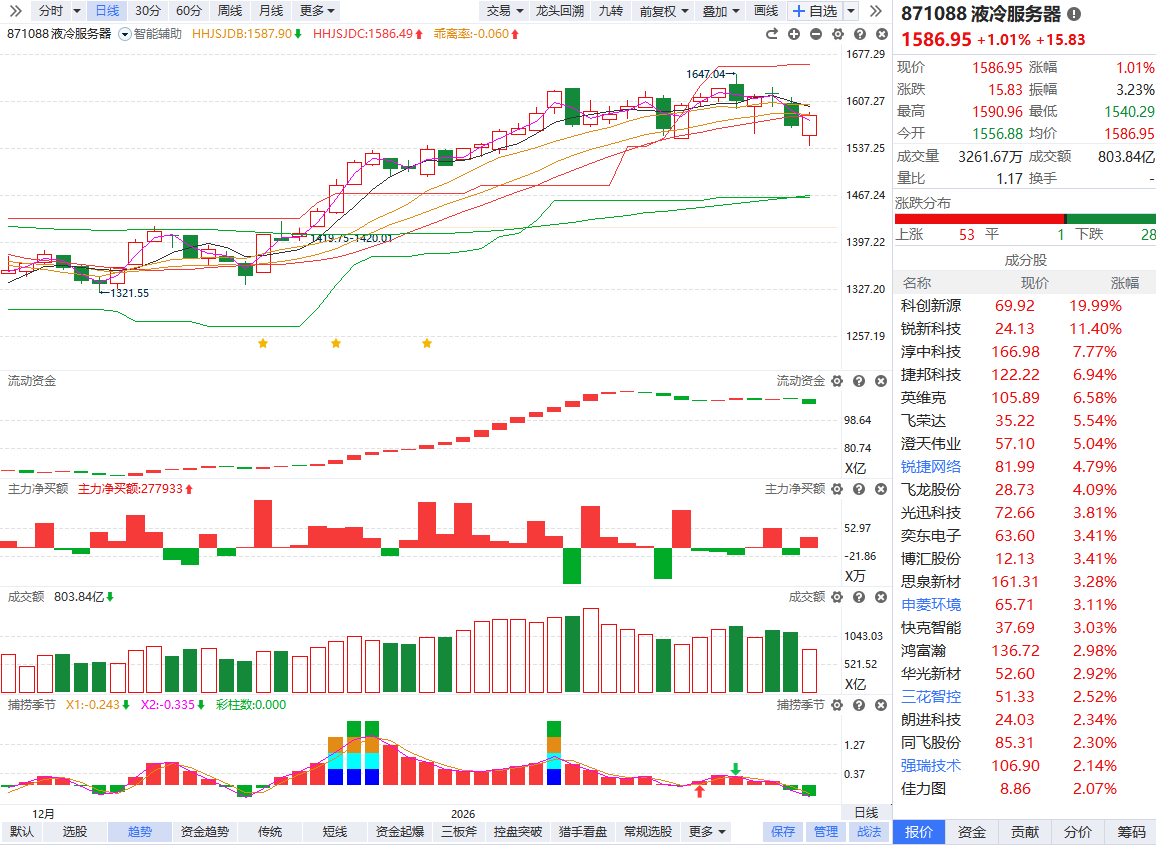Open main chart settings gear
The width and height of the screenshot is (1156, 845).
pos(838,34)
